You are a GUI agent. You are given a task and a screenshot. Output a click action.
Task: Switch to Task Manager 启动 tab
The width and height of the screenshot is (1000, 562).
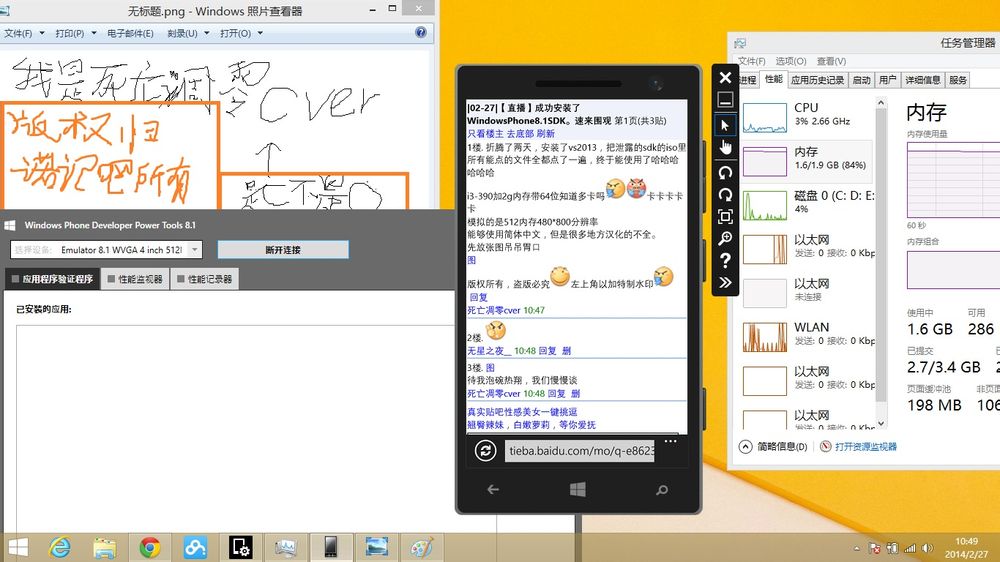point(862,80)
